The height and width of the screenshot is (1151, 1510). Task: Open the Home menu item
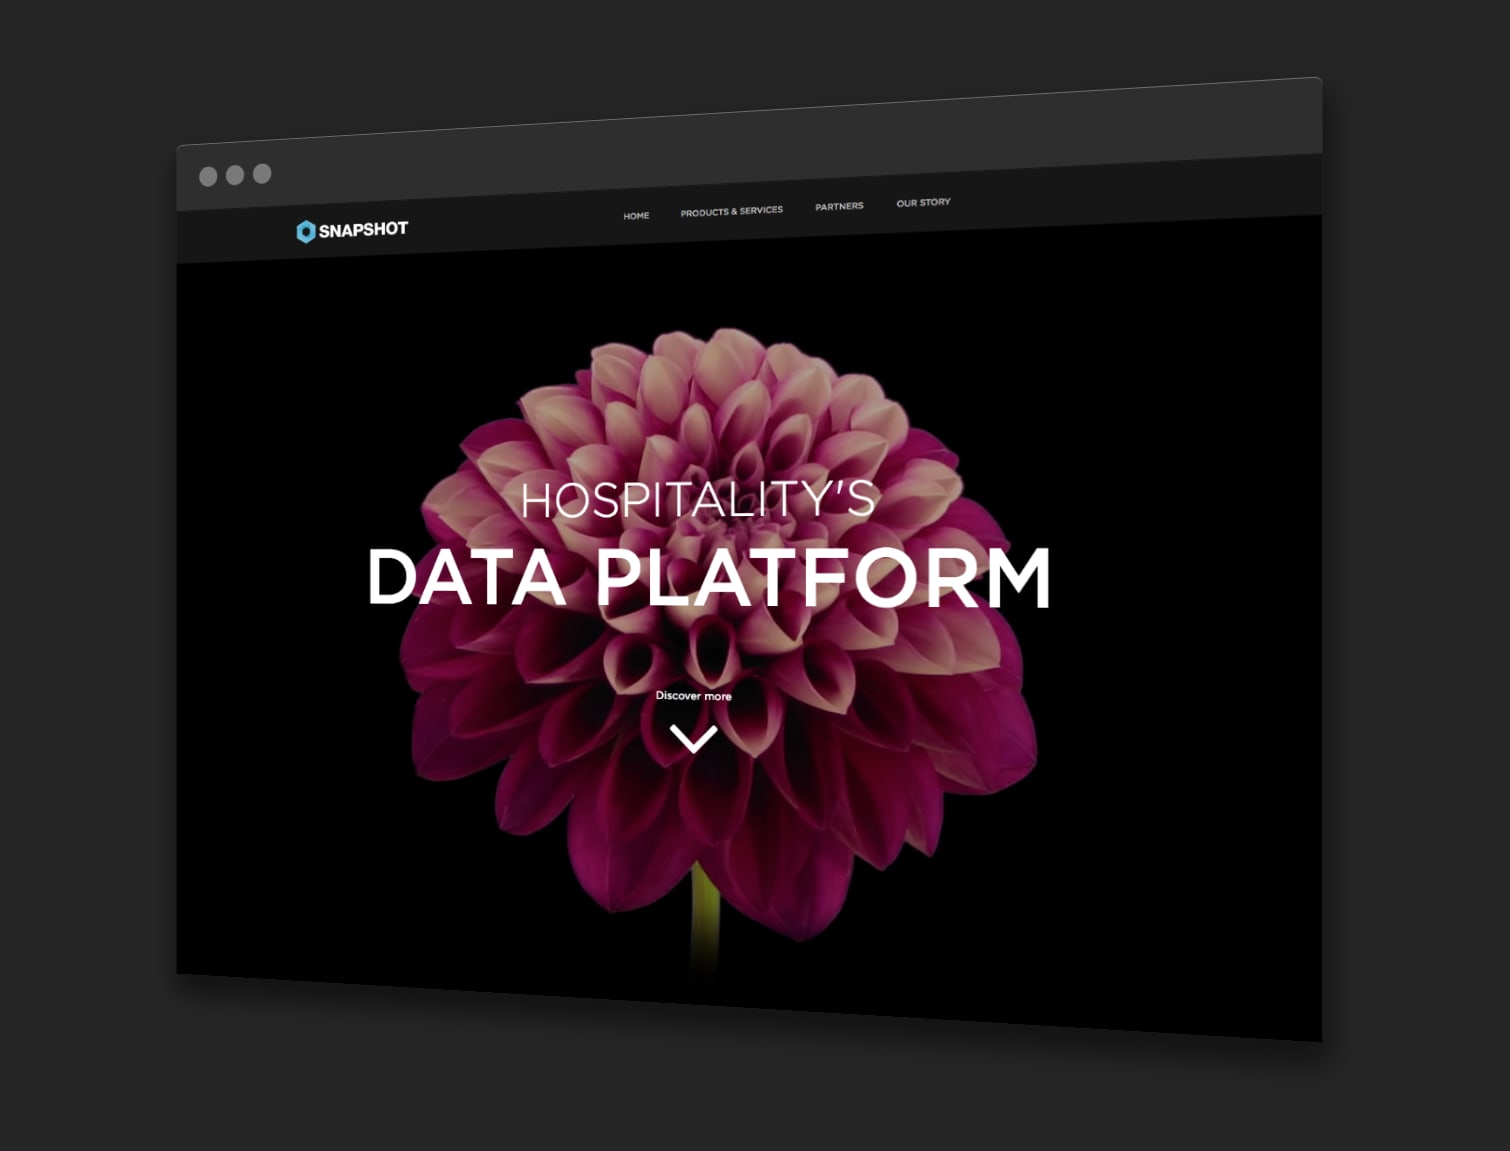[x=636, y=216]
